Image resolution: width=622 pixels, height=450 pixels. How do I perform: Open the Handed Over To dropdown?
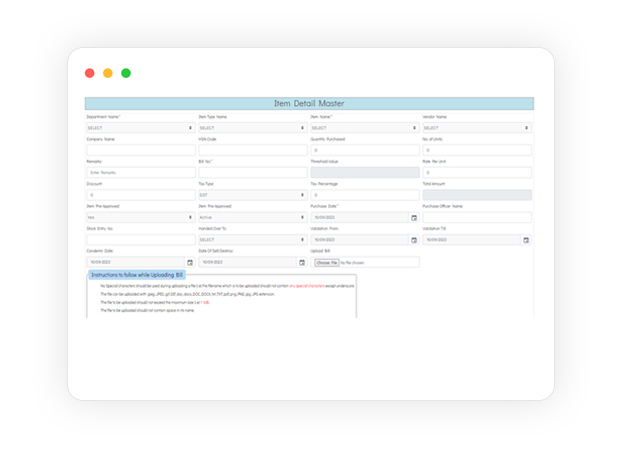[253, 240]
